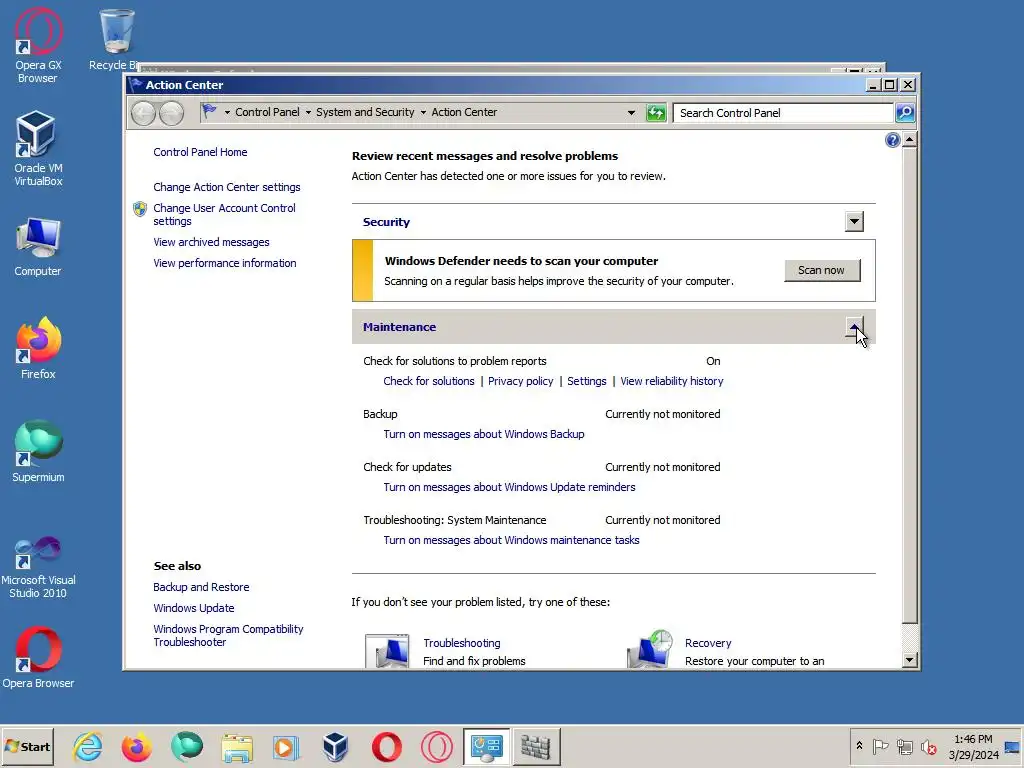Open the Troubleshooting link
The height and width of the screenshot is (768, 1024).
[462, 643]
